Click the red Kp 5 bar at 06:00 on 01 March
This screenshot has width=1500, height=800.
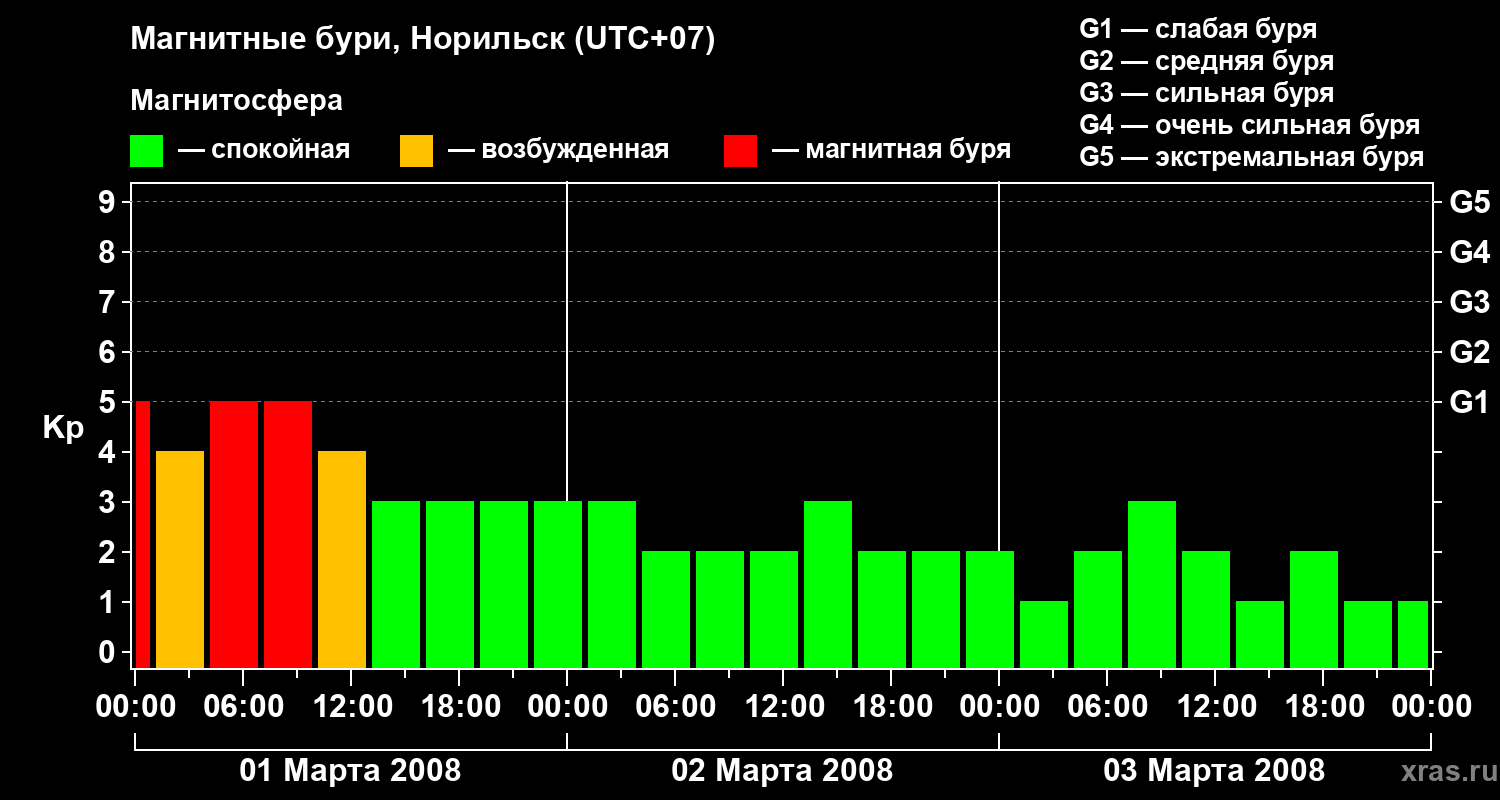click(234, 534)
